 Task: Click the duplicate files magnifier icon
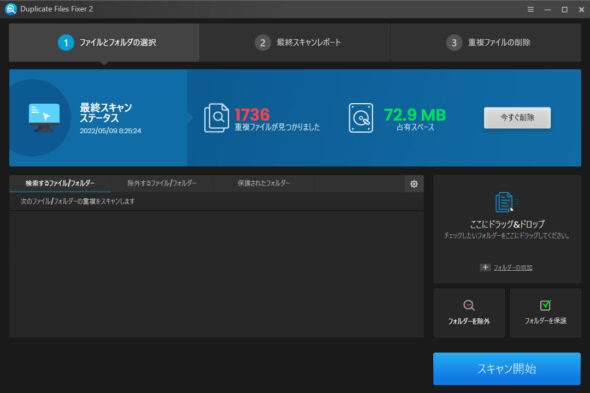tap(216, 118)
